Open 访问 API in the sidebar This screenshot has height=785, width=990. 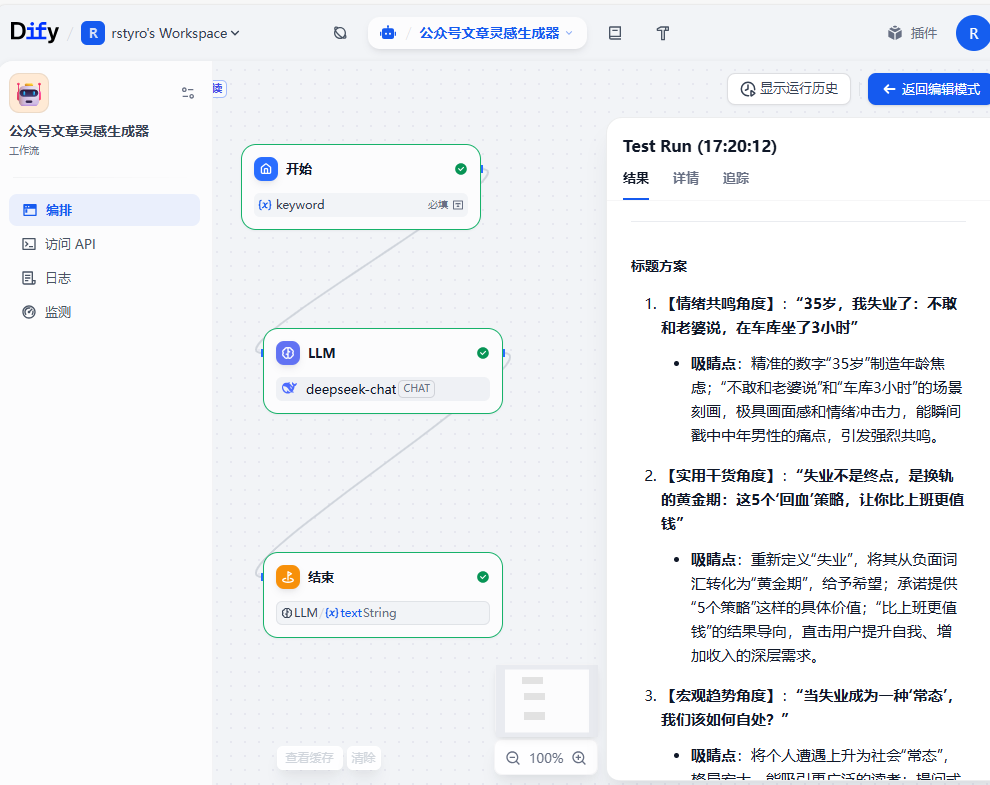pos(70,244)
